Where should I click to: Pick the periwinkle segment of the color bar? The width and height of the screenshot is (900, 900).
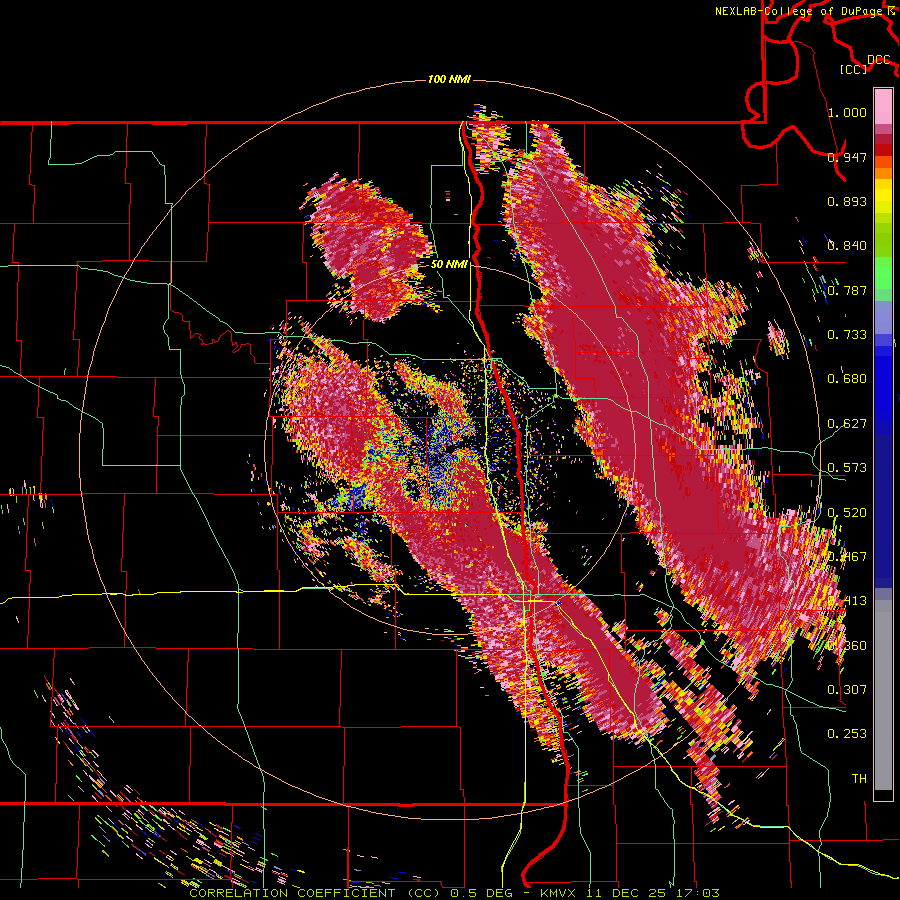pos(883,317)
